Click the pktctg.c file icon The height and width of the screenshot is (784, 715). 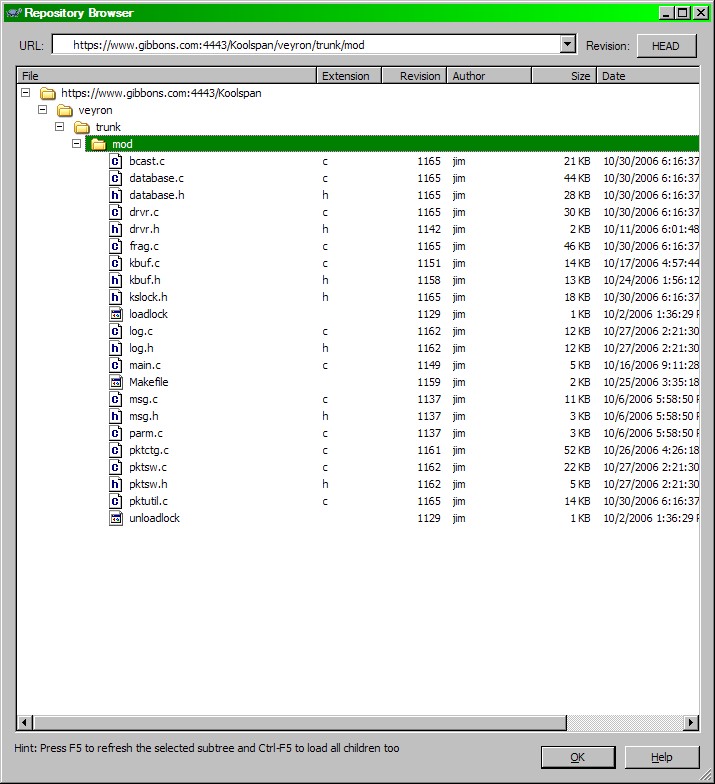click(116, 450)
